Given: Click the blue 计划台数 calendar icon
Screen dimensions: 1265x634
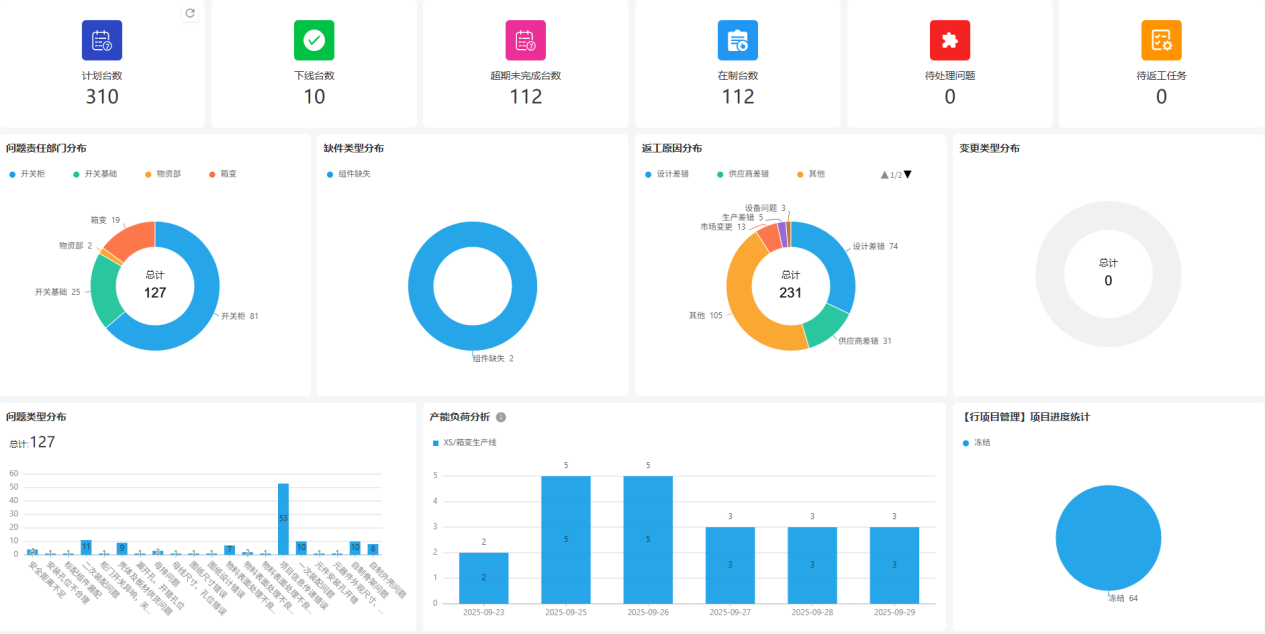Looking at the screenshot, I should coord(102,40).
